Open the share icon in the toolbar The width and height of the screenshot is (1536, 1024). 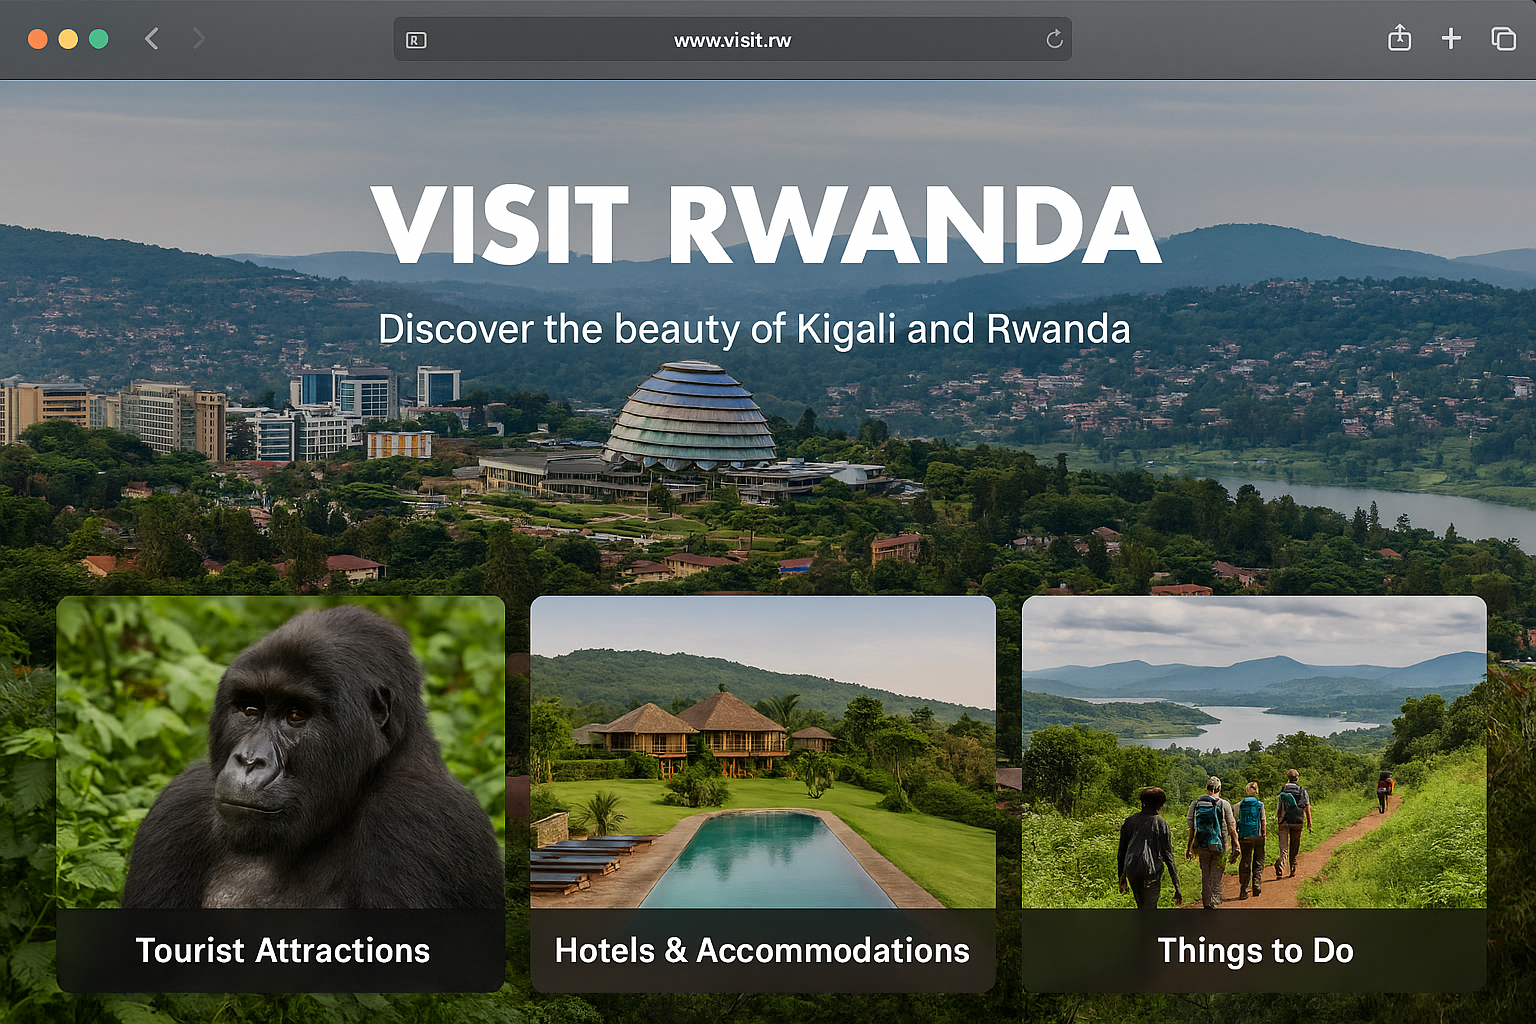(1399, 38)
